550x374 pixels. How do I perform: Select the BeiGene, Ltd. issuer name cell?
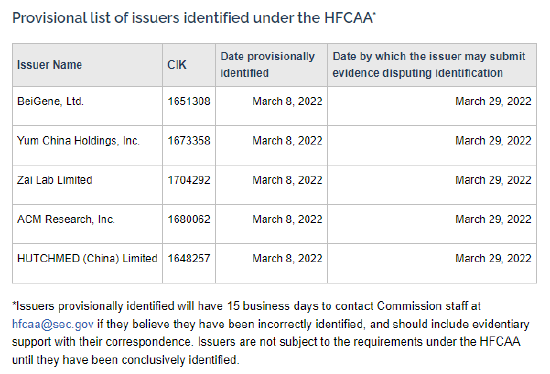tap(87, 106)
